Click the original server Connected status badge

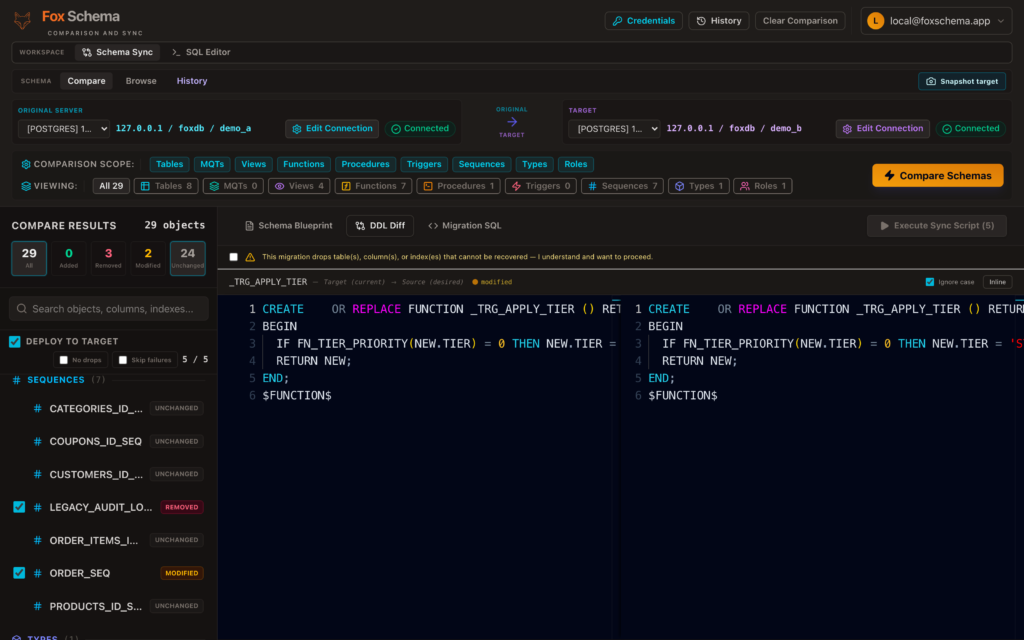420,129
